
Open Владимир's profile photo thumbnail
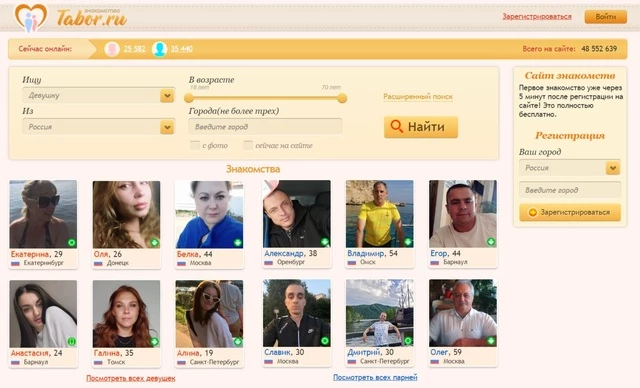click(x=380, y=214)
